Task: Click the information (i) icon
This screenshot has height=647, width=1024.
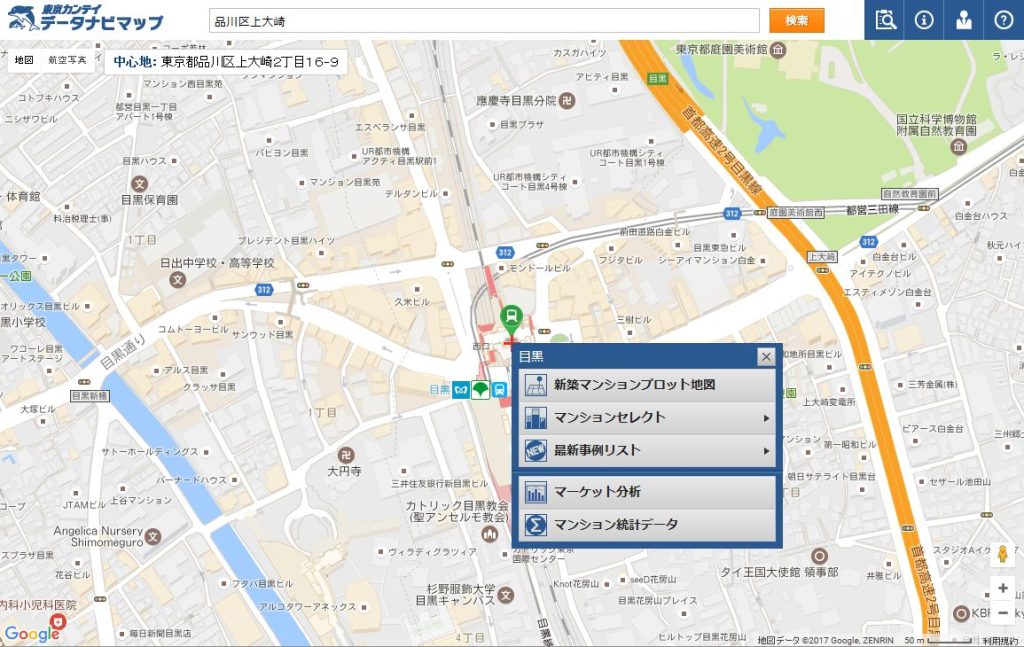Action: click(x=924, y=20)
